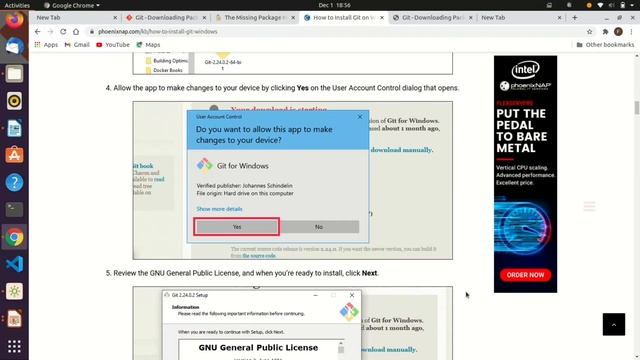The width and height of the screenshot is (640, 360).
Task: Launch LibreOffice Writer from the dock
Action: pos(14,128)
